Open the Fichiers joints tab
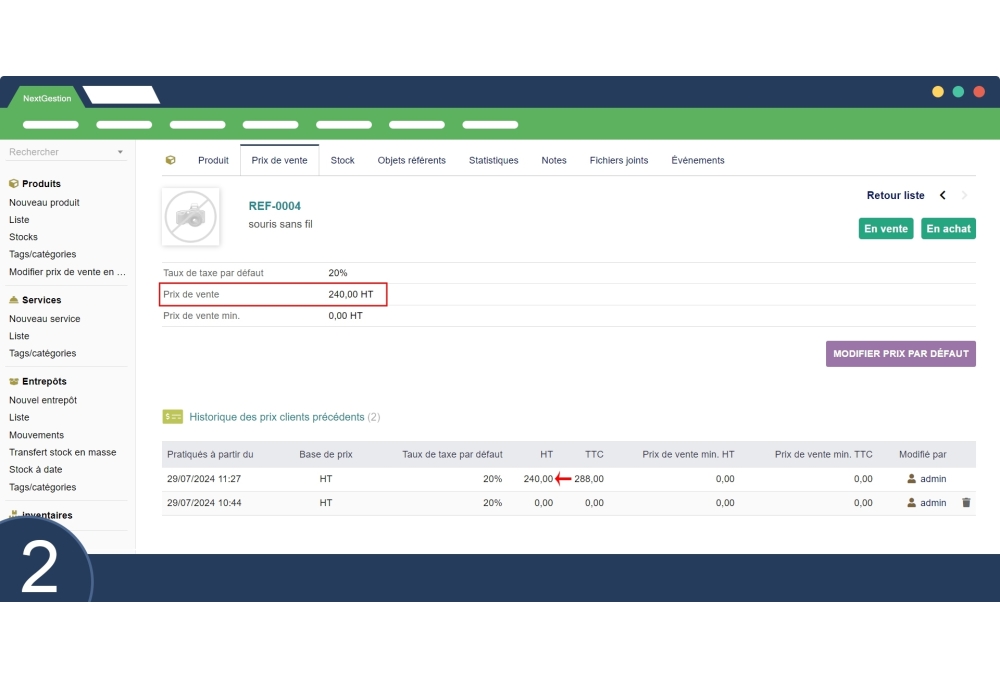Image resolution: width=1000 pixels, height=679 pixels. tap(618, 160)
